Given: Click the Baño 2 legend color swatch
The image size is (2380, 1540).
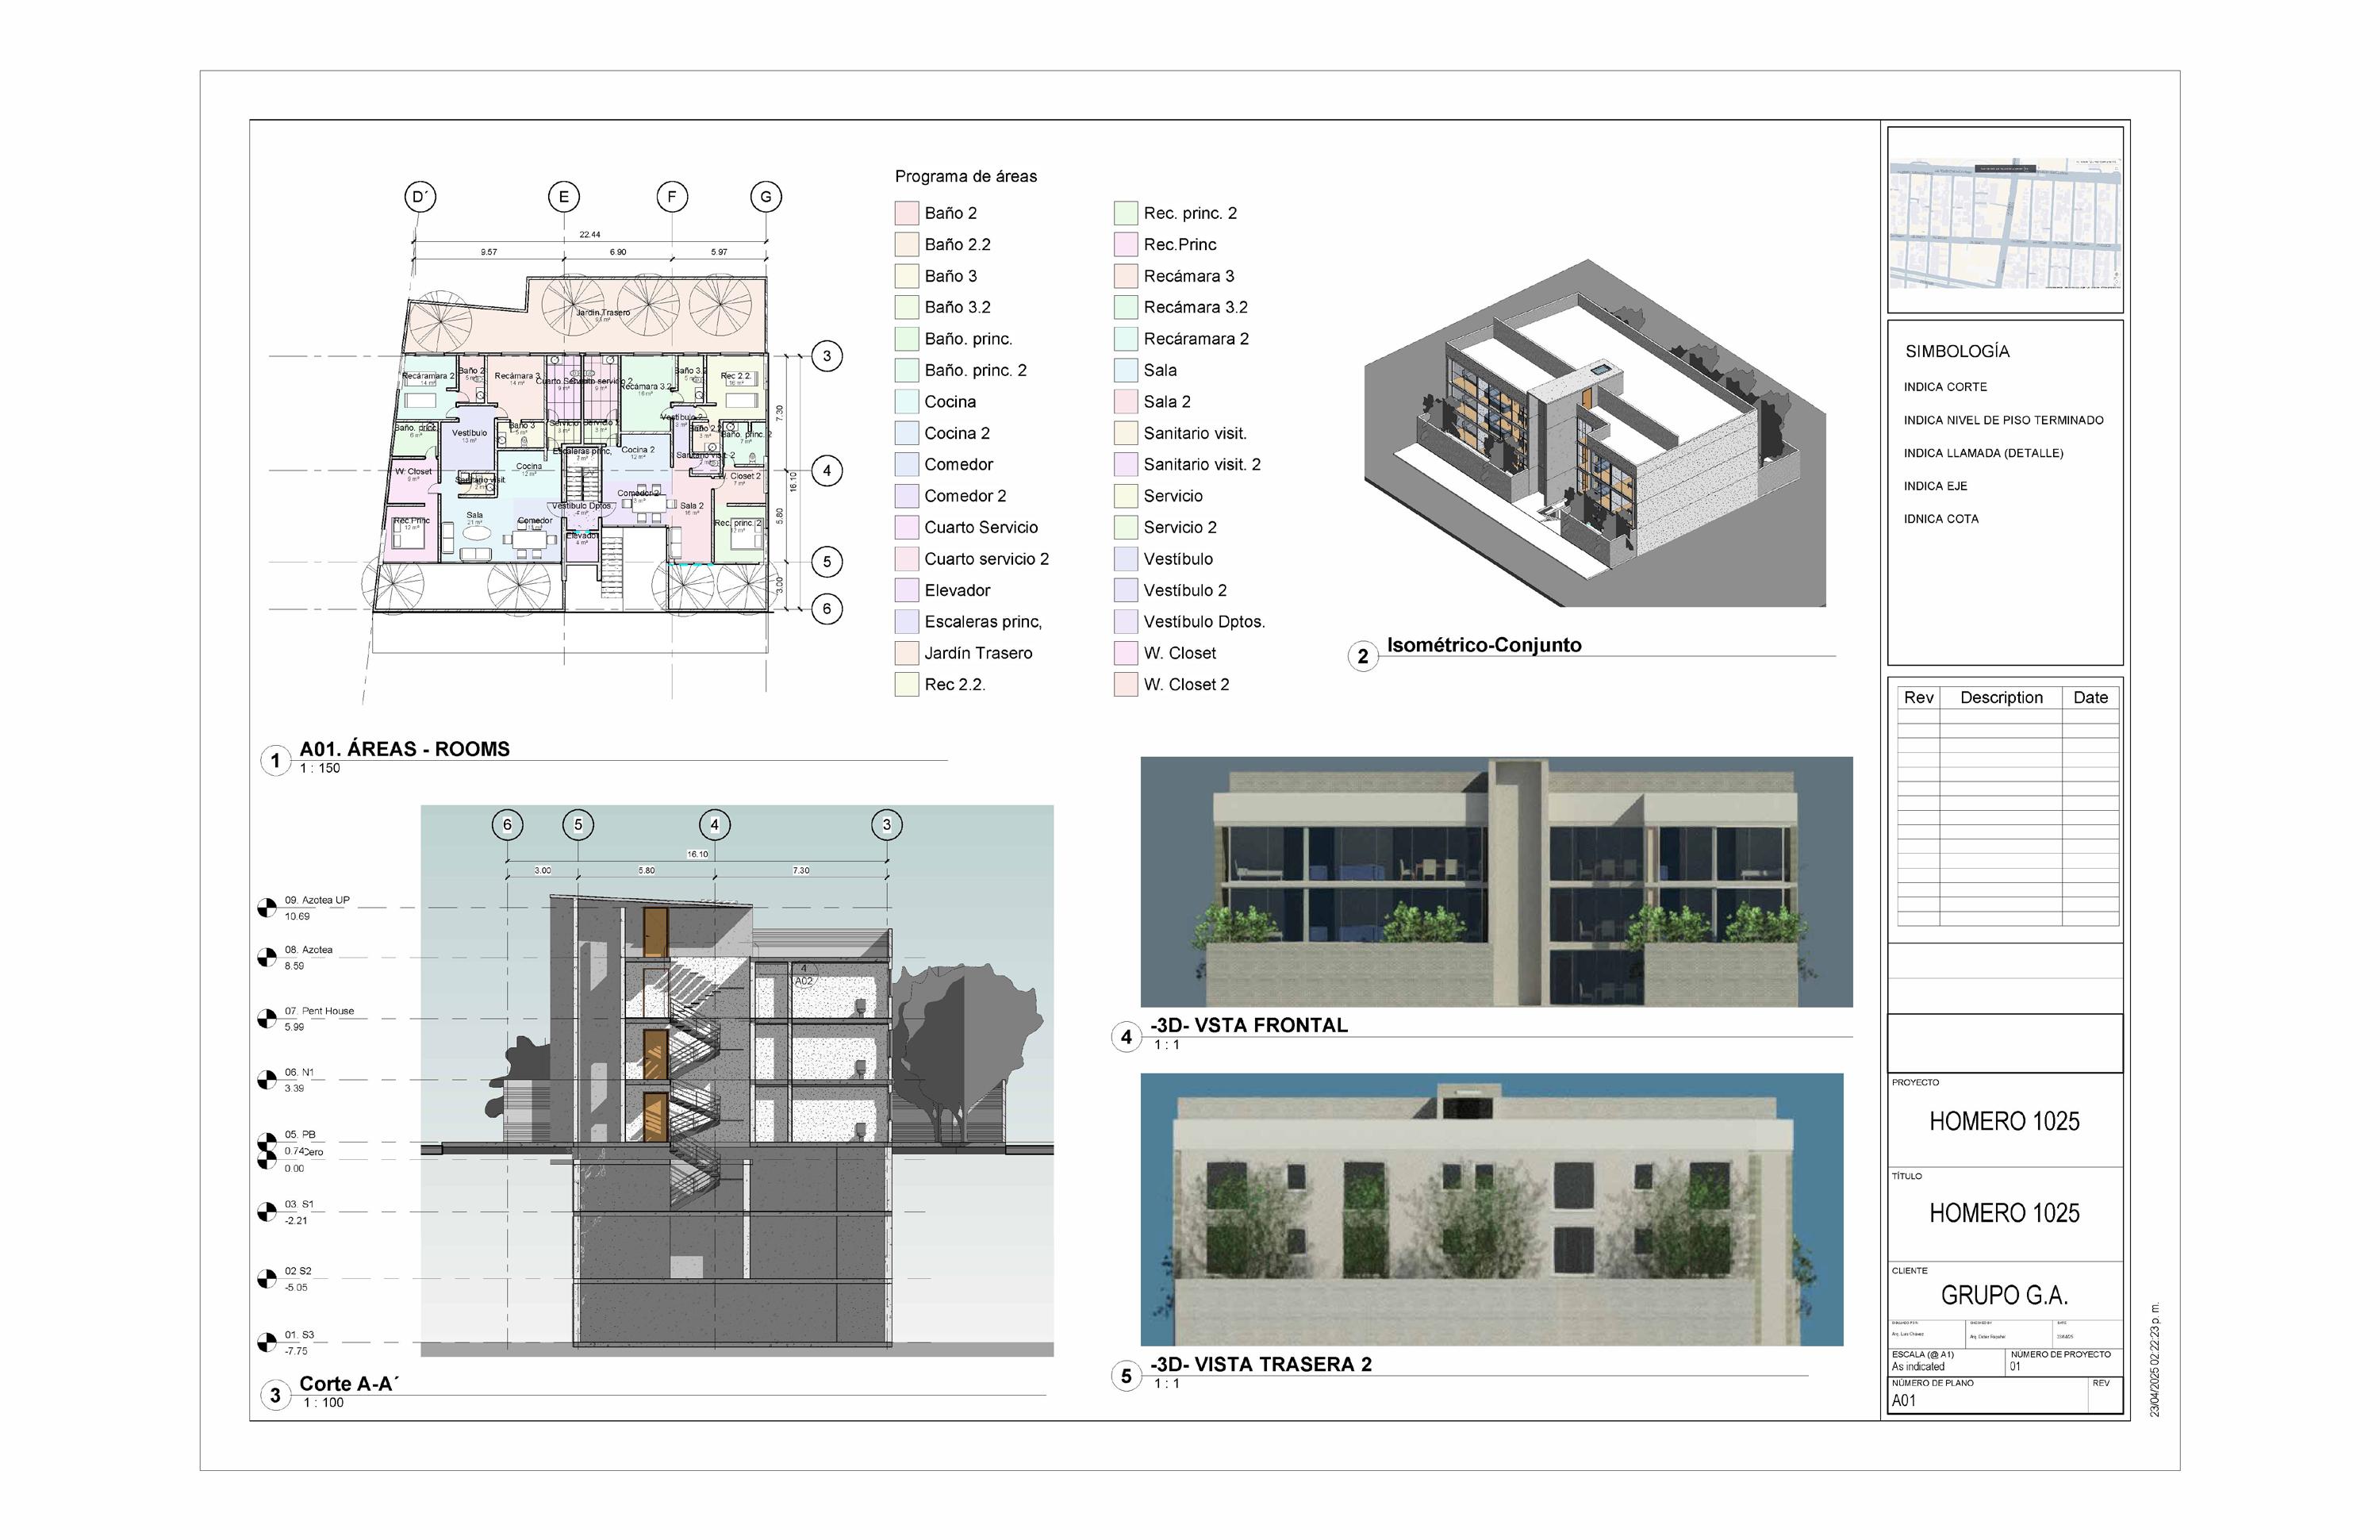Looking at the screenshot, I should [906, 213].
